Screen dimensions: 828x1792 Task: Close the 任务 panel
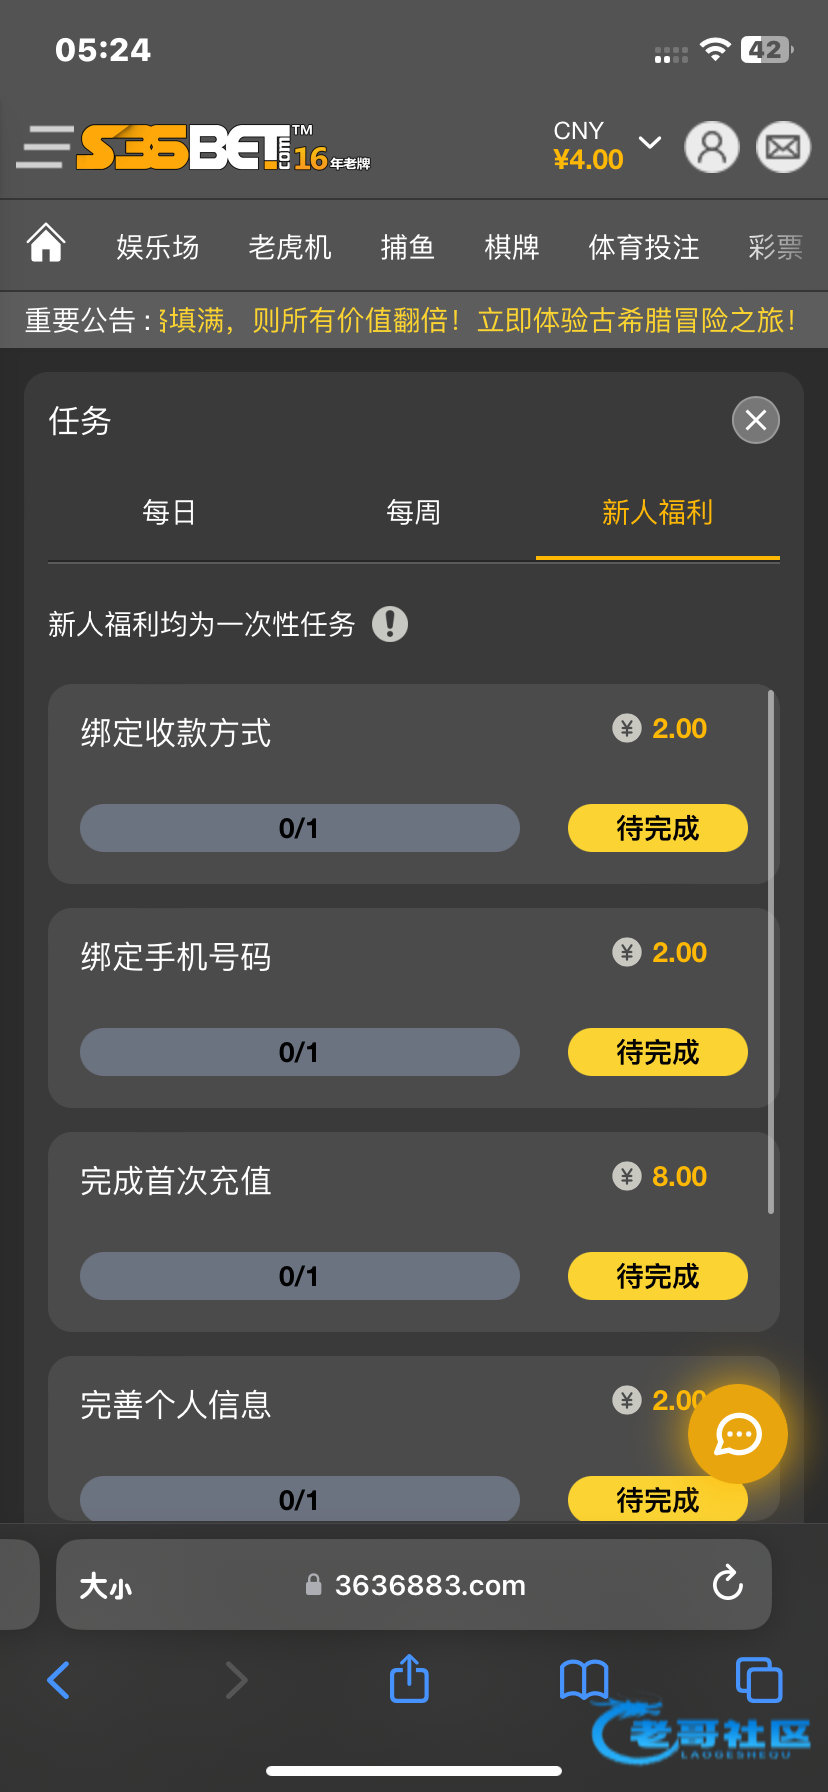[x=755, y=420]
